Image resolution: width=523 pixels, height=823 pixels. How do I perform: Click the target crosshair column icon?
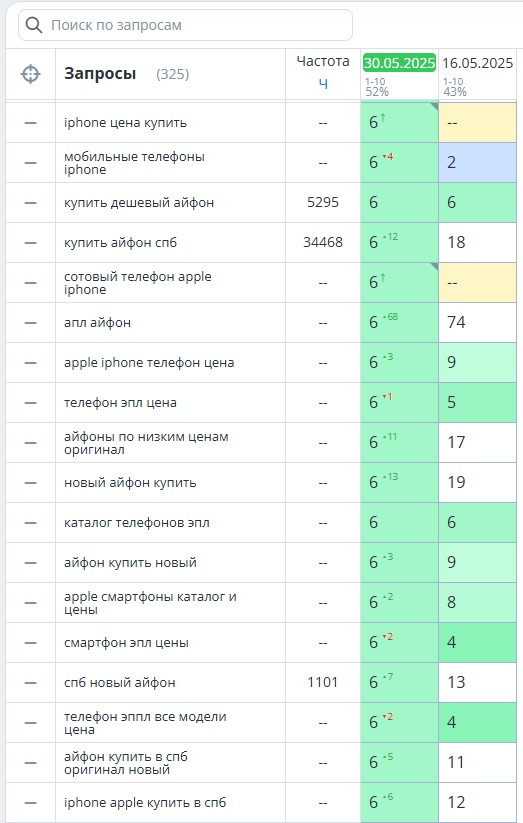[x=30, y=73]
